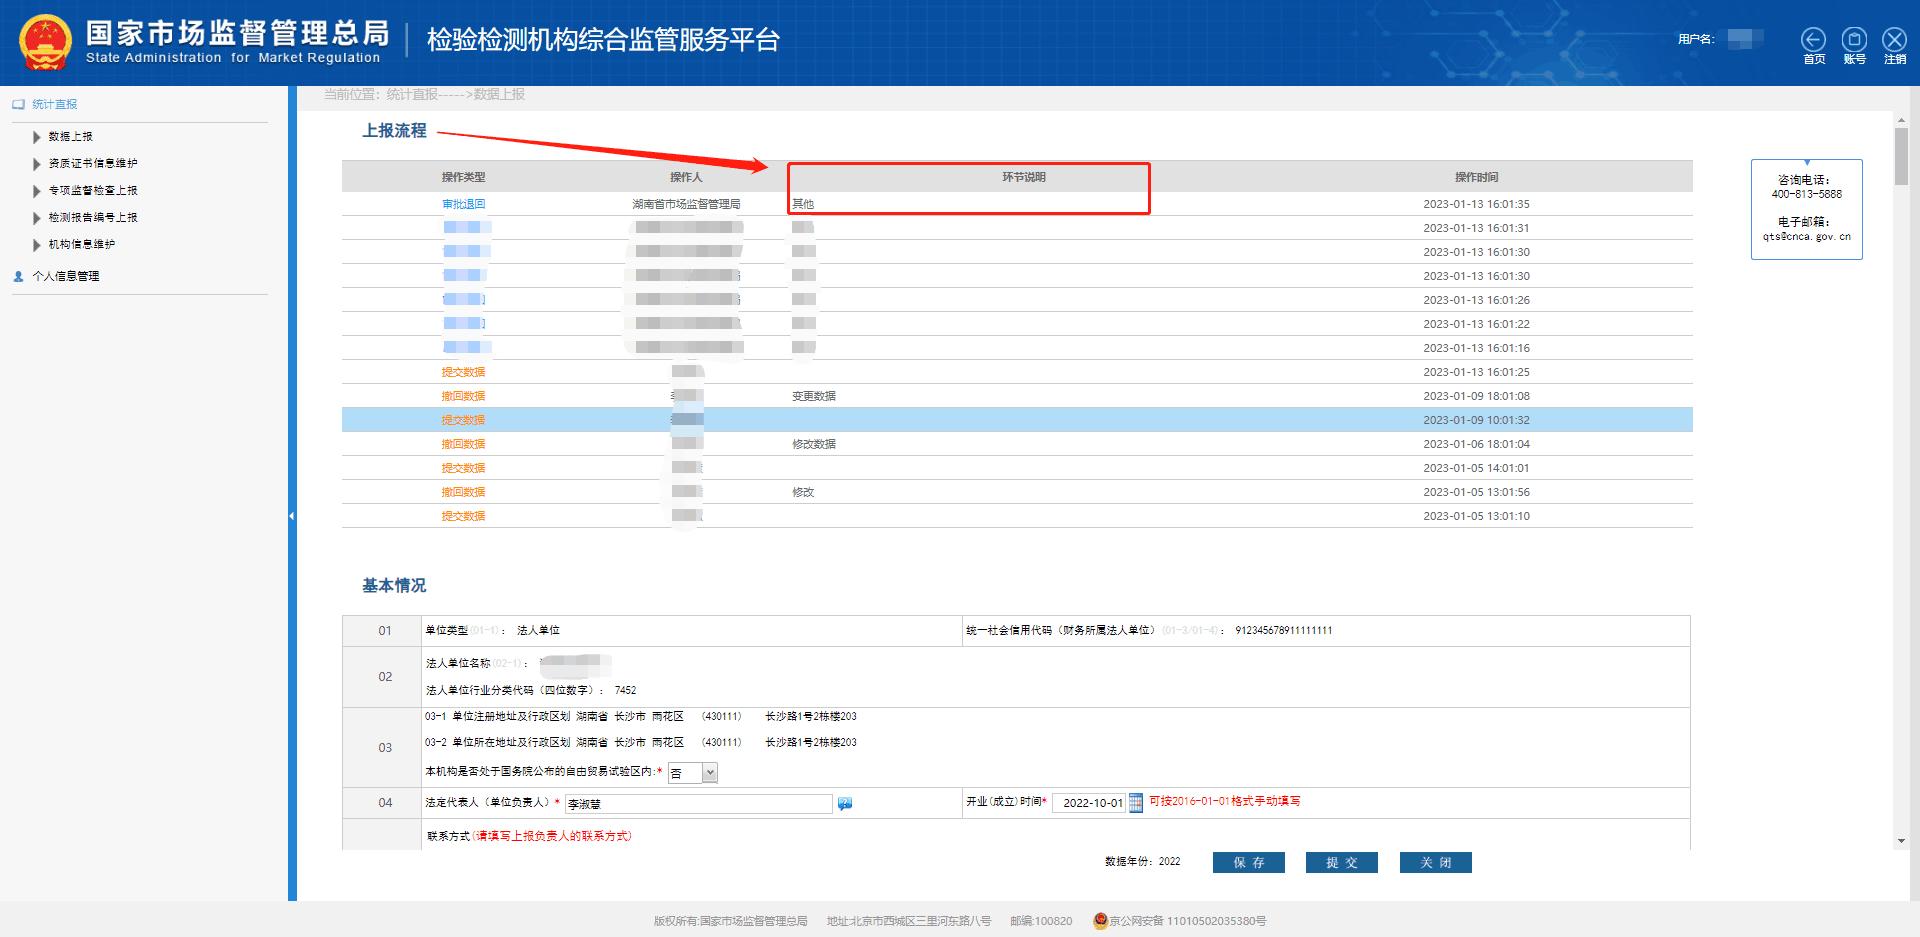Click the 关闭 close button at the bottom
1920x937 pixels.
(x=1435, y=861)
